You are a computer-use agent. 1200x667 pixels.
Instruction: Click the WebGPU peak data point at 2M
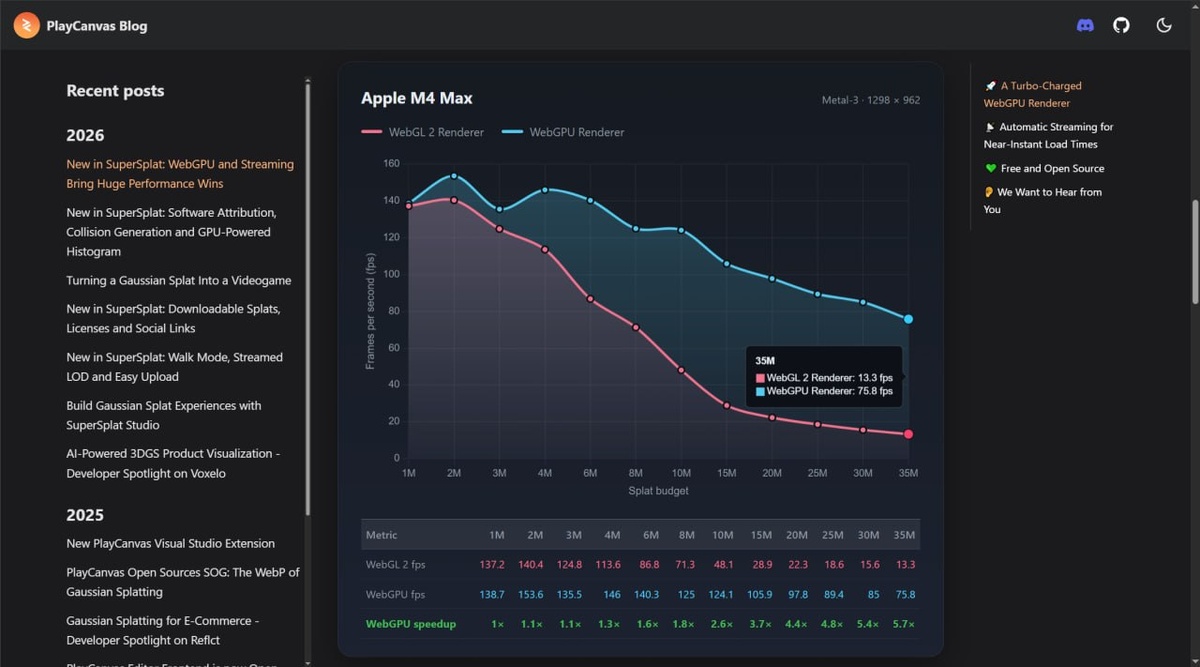point(454,176)
